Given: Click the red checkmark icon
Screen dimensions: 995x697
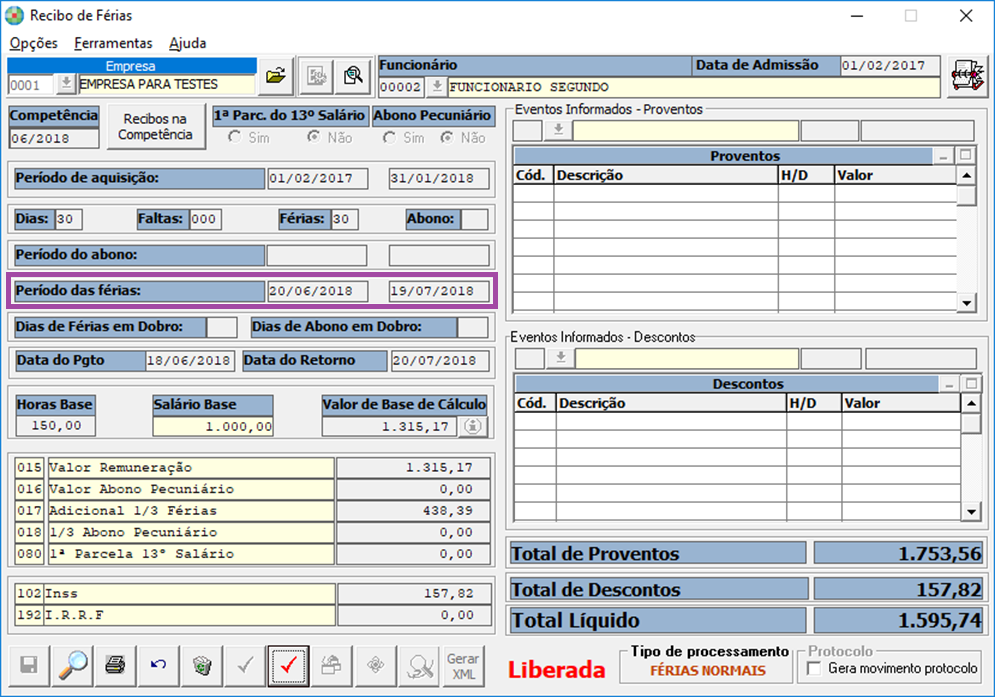Looking at the screenshot, I should tap(289, 665).
